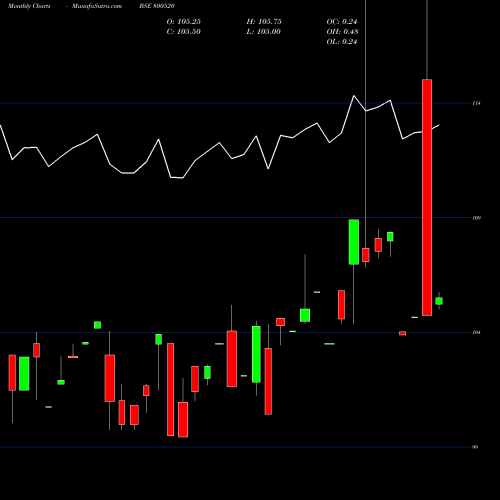500x500 pixels.
Task: Click the "BSE 800520" symbol label
Action: tap(157, 6)
